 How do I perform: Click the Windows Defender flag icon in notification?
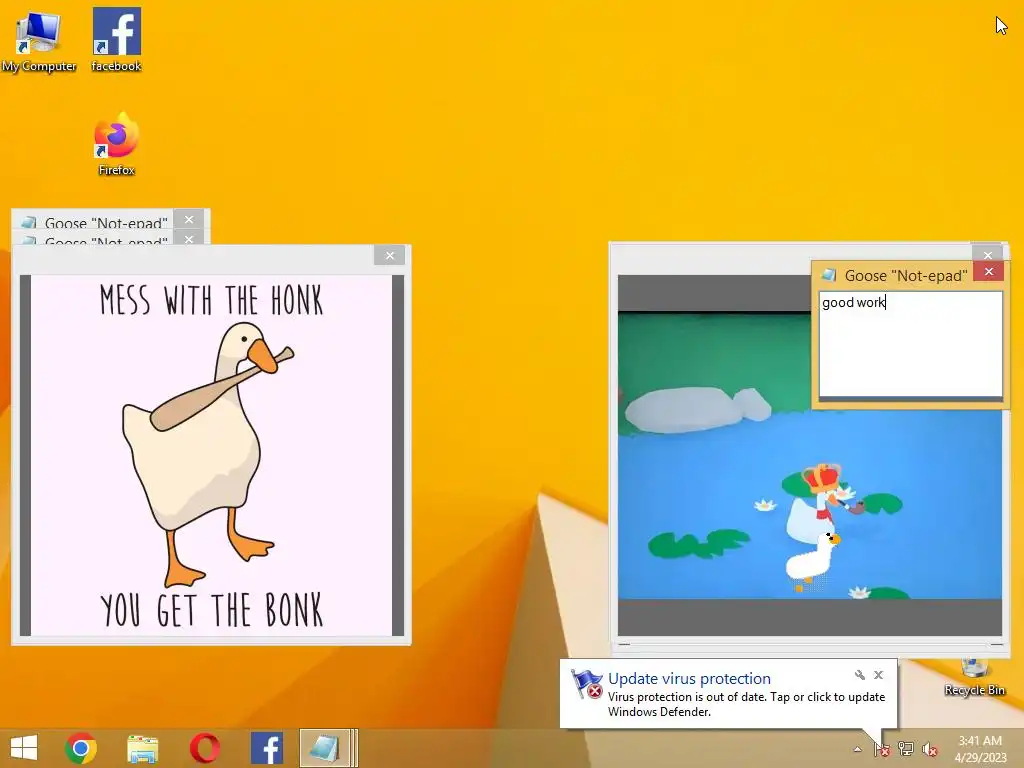586,684
